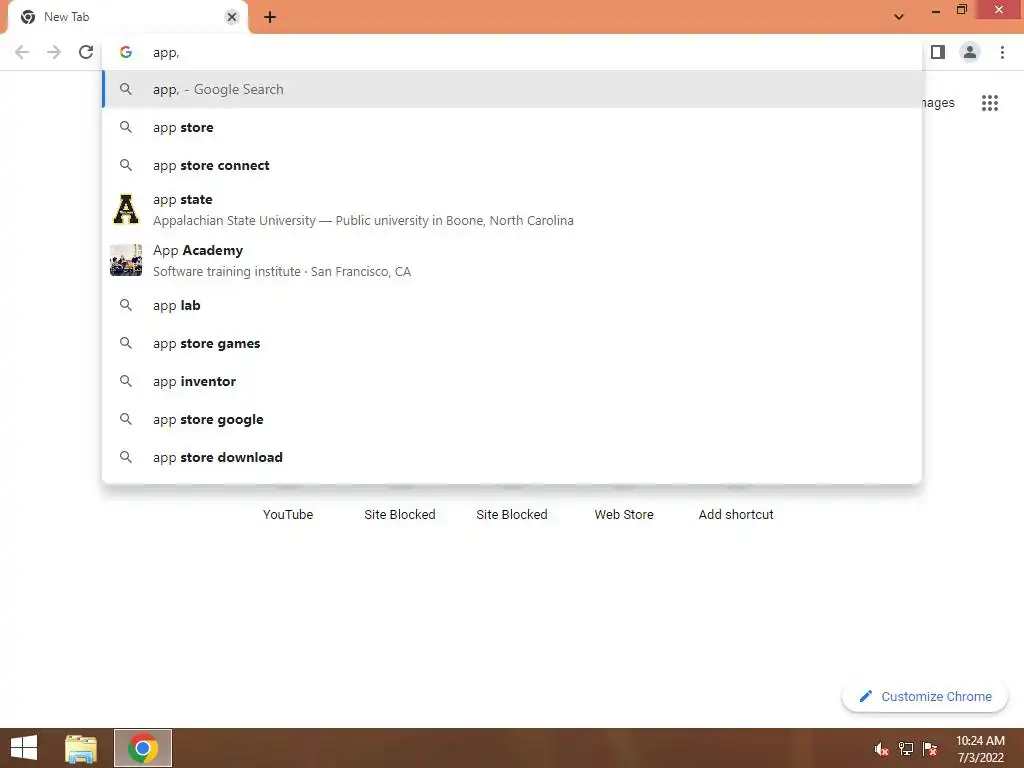The height and width of the screenshot is (768, 1024).
Task: Open File Explorer from the taskbar
Action: click(81, 748)
